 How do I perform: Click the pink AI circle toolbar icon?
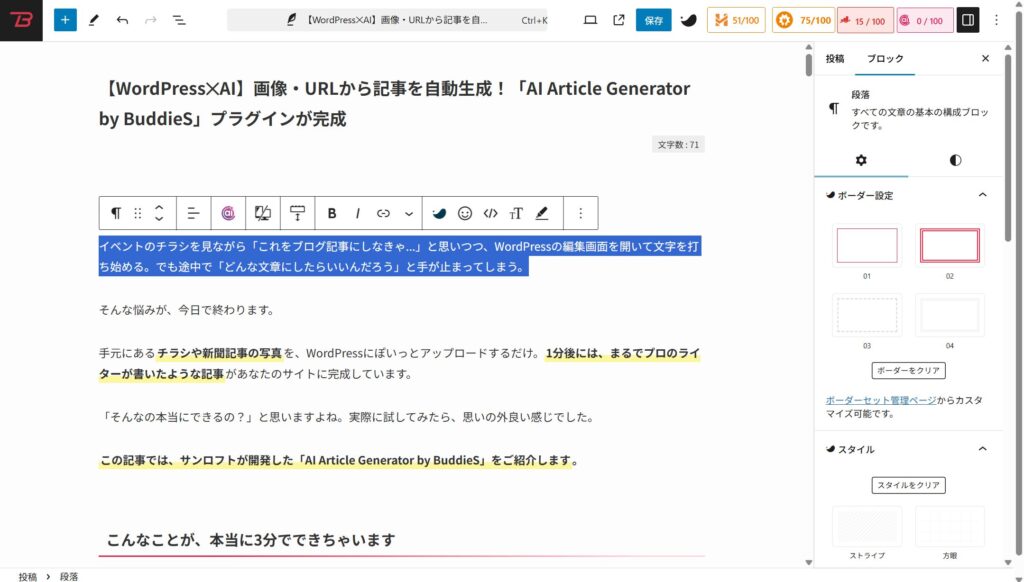228,213
